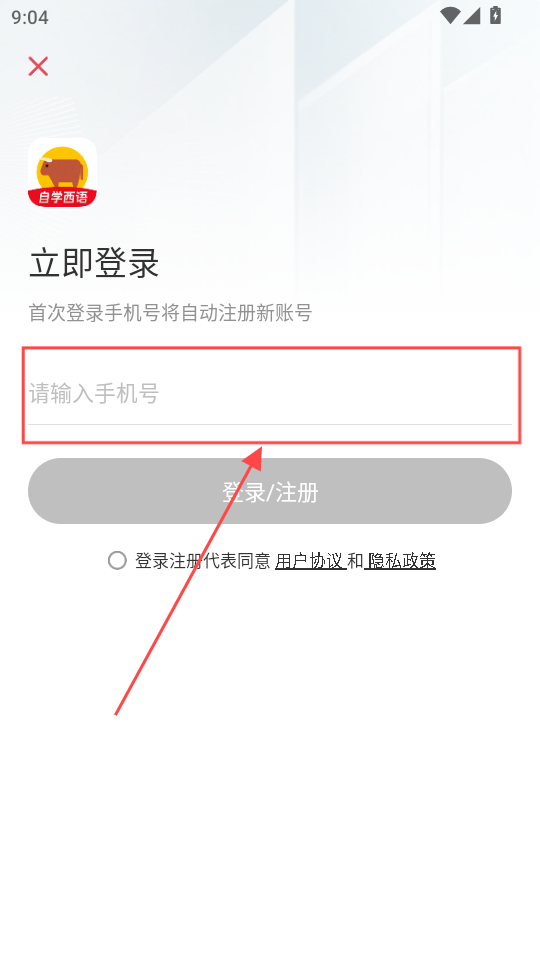Open the 隐私政策 link
This screenshot has width=540, height=960.
pyautogui.click(x=400, y=561)
